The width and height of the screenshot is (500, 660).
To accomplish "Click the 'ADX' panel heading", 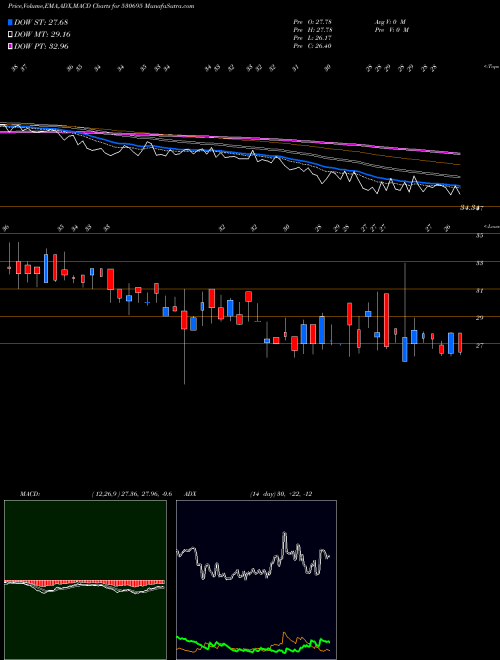I will pos(190,494).
